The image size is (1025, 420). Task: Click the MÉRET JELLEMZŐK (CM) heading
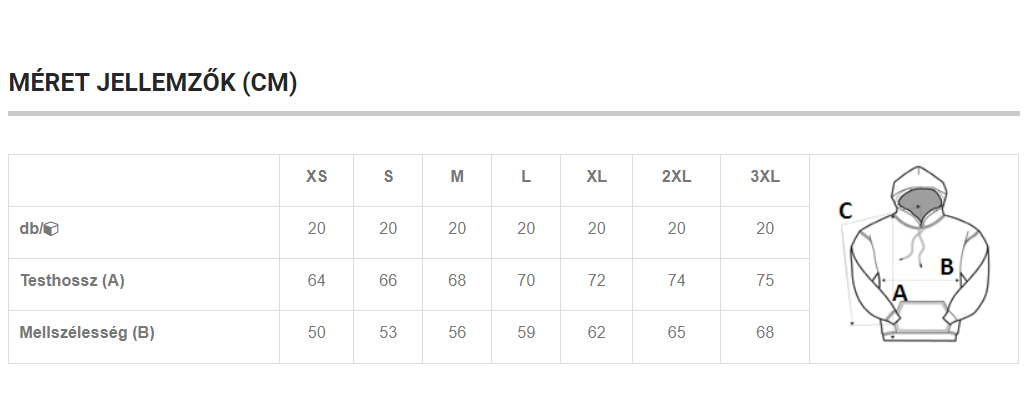[153, 83]
